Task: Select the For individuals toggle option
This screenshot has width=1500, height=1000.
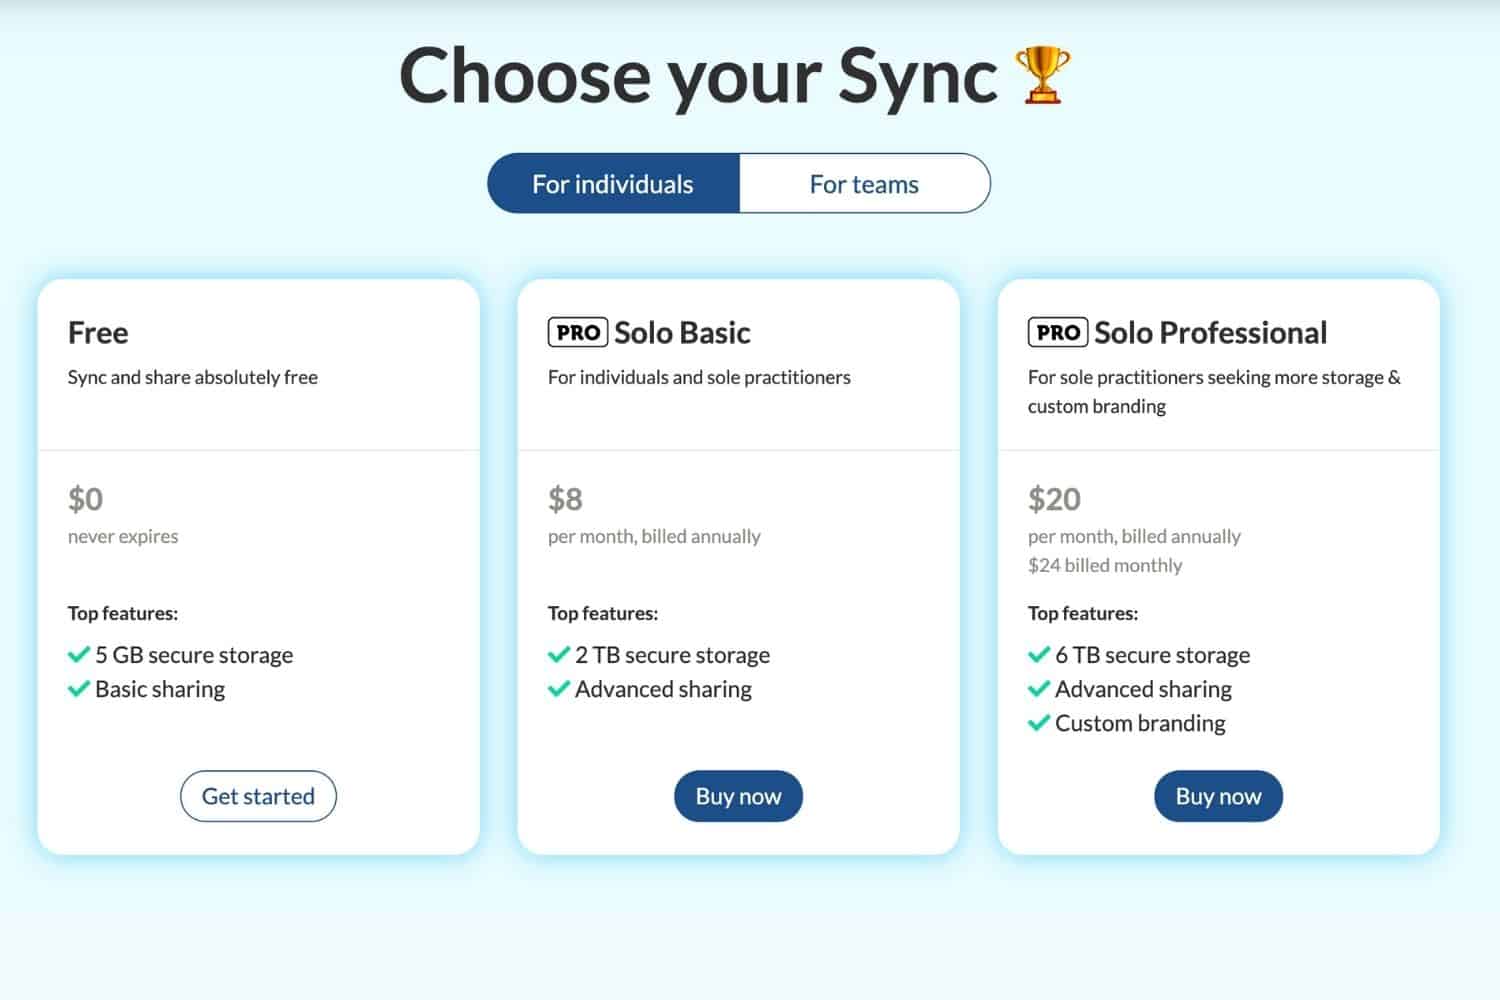Action: pyautogui.click(x=613, y=183)
